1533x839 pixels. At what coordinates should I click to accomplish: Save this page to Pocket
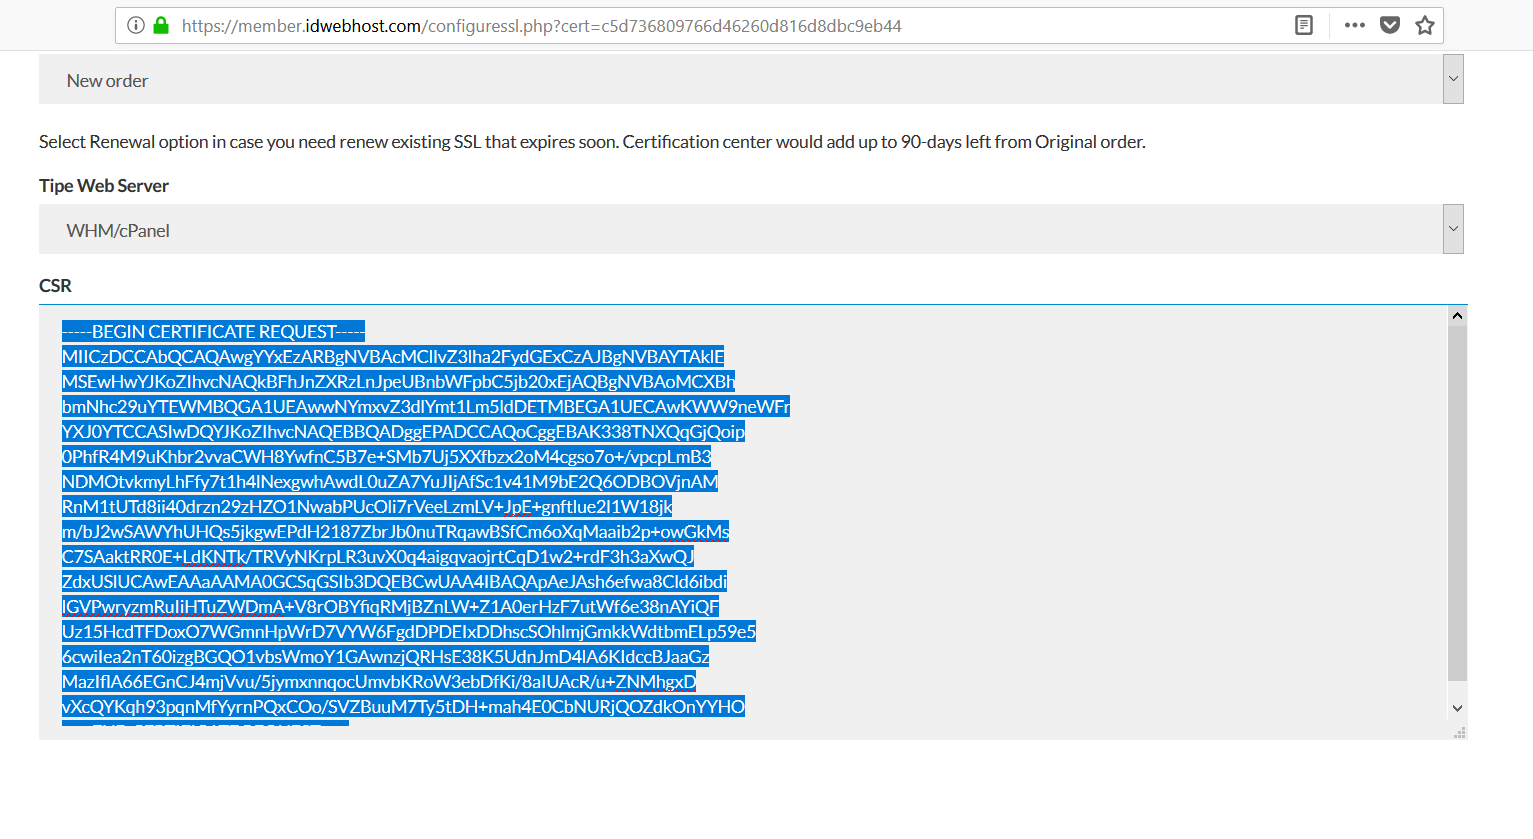pos(1389,25)
